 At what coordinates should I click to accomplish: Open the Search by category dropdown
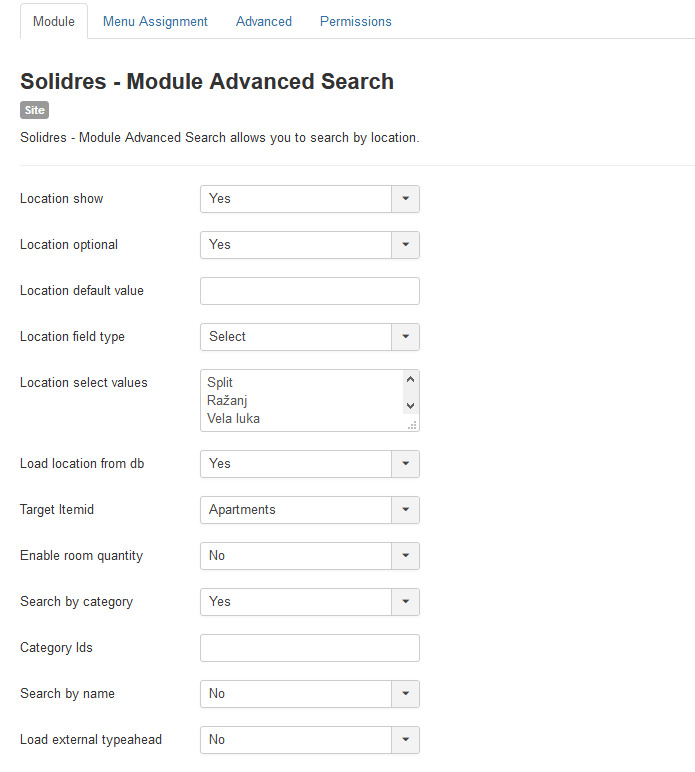(309, 602)
